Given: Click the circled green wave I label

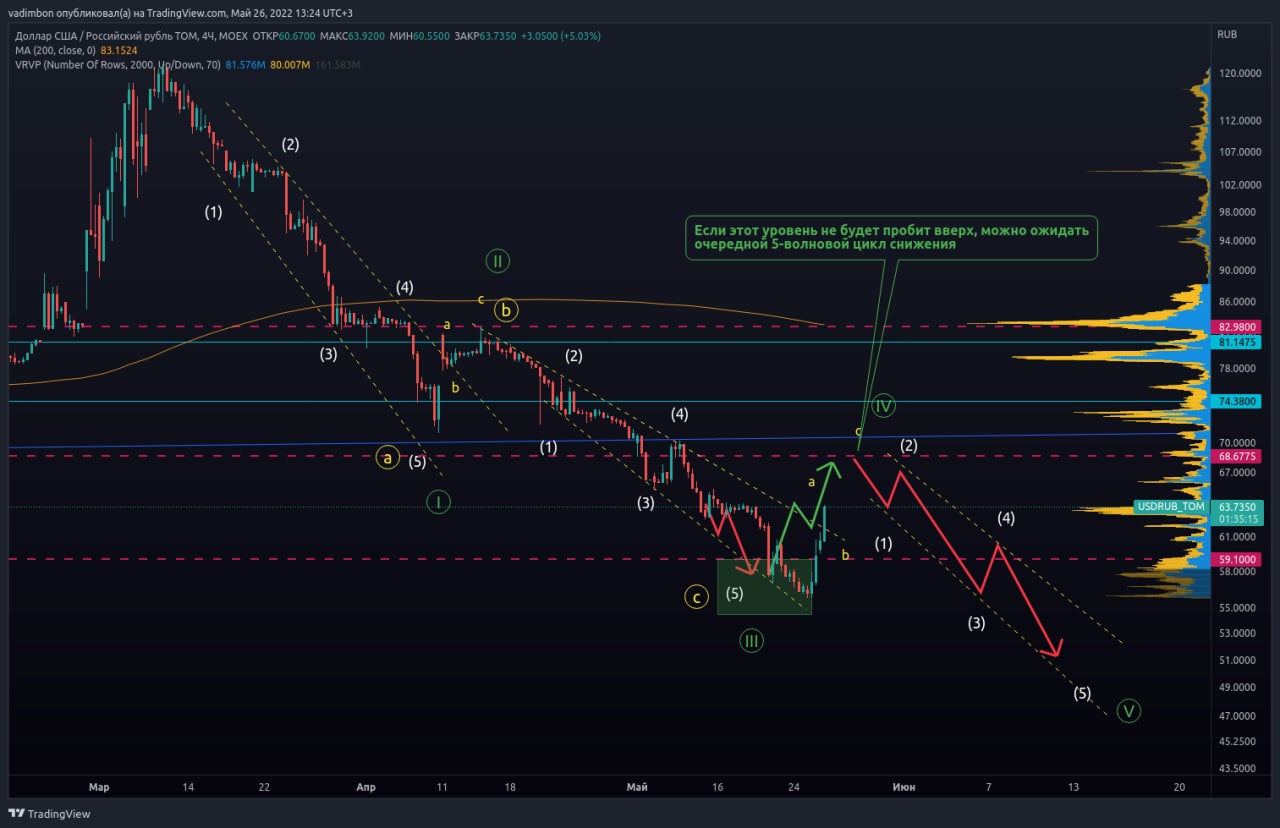Looking at the screenshot, I should coord(437,502).
